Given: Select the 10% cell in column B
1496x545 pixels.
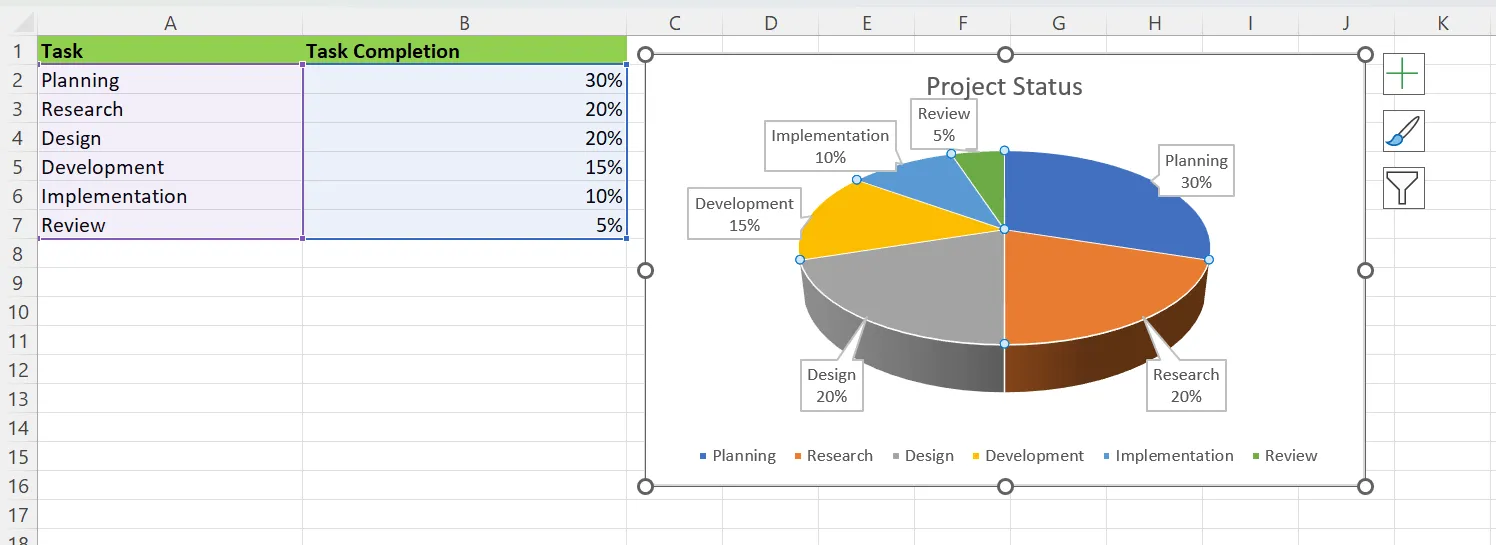Looking at the screenshot, I should 465,196.
